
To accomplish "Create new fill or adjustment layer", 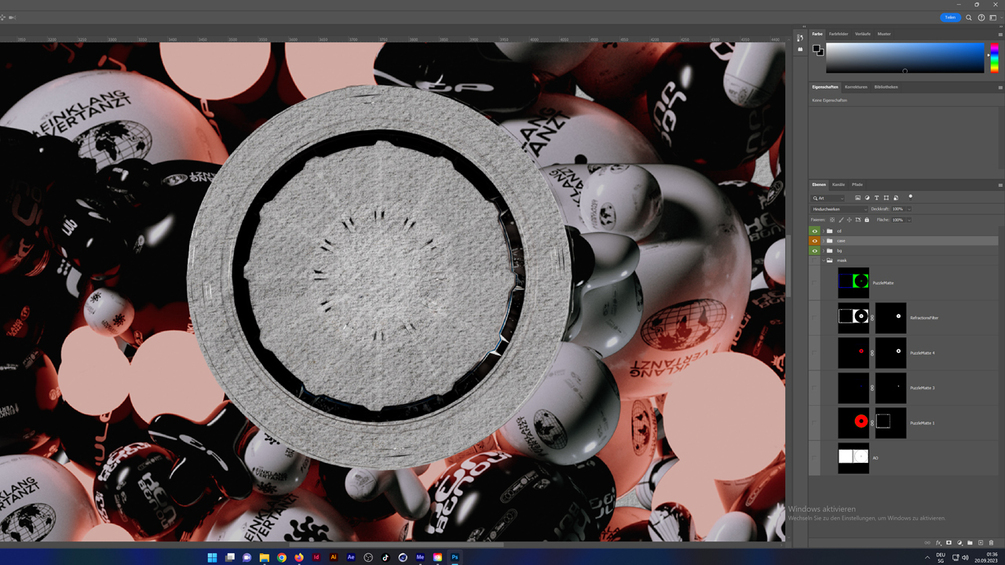I will click(x=959, y=543).
